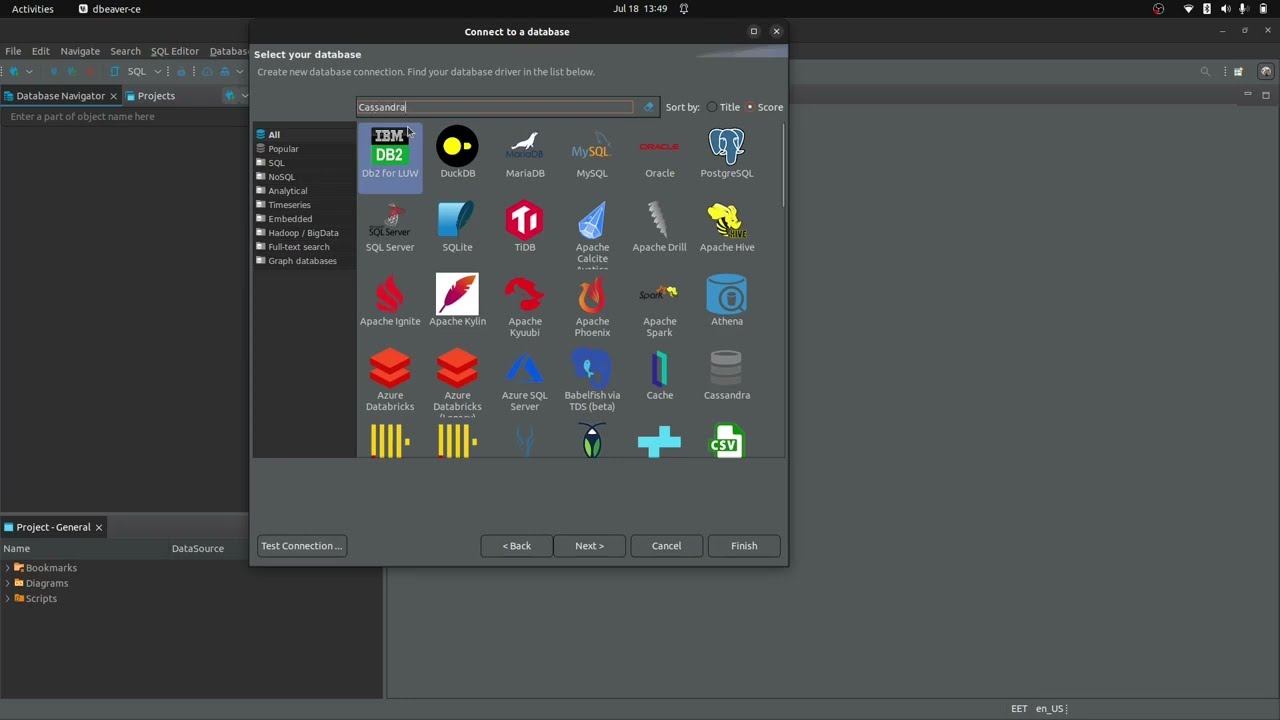Focus the Cassandra search field
Image resolution: width=1280 pixels, height=720 pixels.
pos(495,107)
